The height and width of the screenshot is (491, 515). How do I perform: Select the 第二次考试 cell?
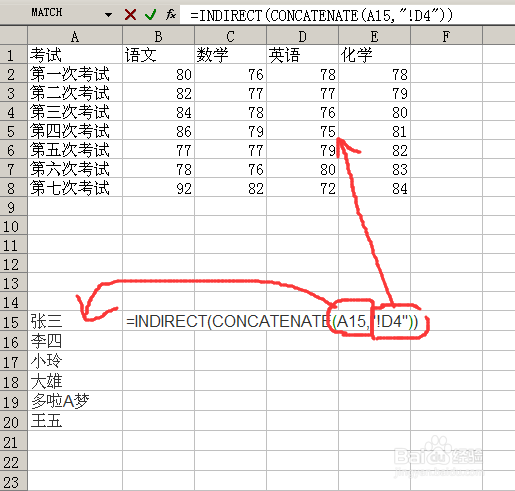coord(75,92)
